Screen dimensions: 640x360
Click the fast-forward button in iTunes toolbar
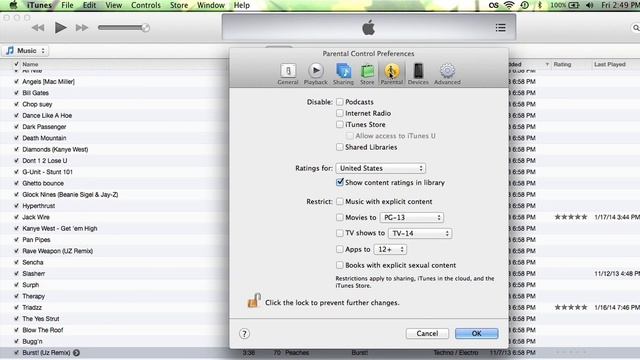(82, 28)
